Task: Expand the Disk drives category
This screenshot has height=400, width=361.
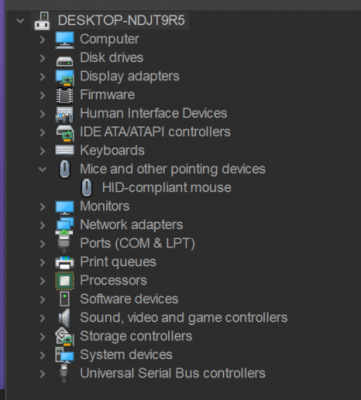Action: pyautogui.click(x=42, y=58)
